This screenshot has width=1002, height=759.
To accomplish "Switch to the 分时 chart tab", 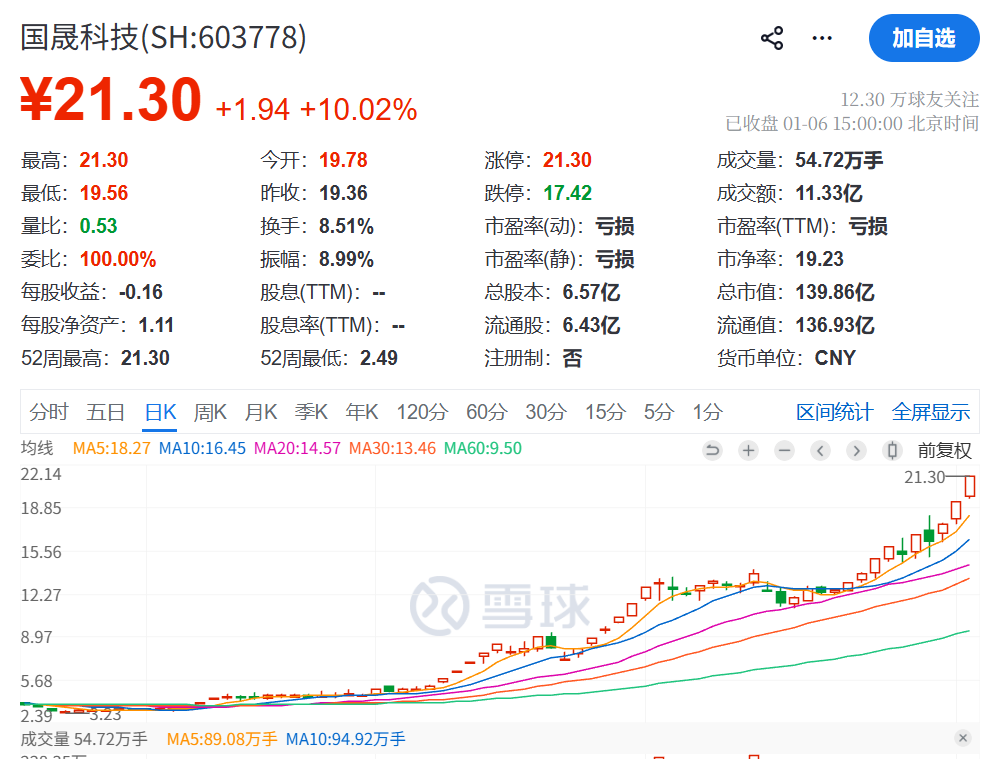I will click(49, 412).
